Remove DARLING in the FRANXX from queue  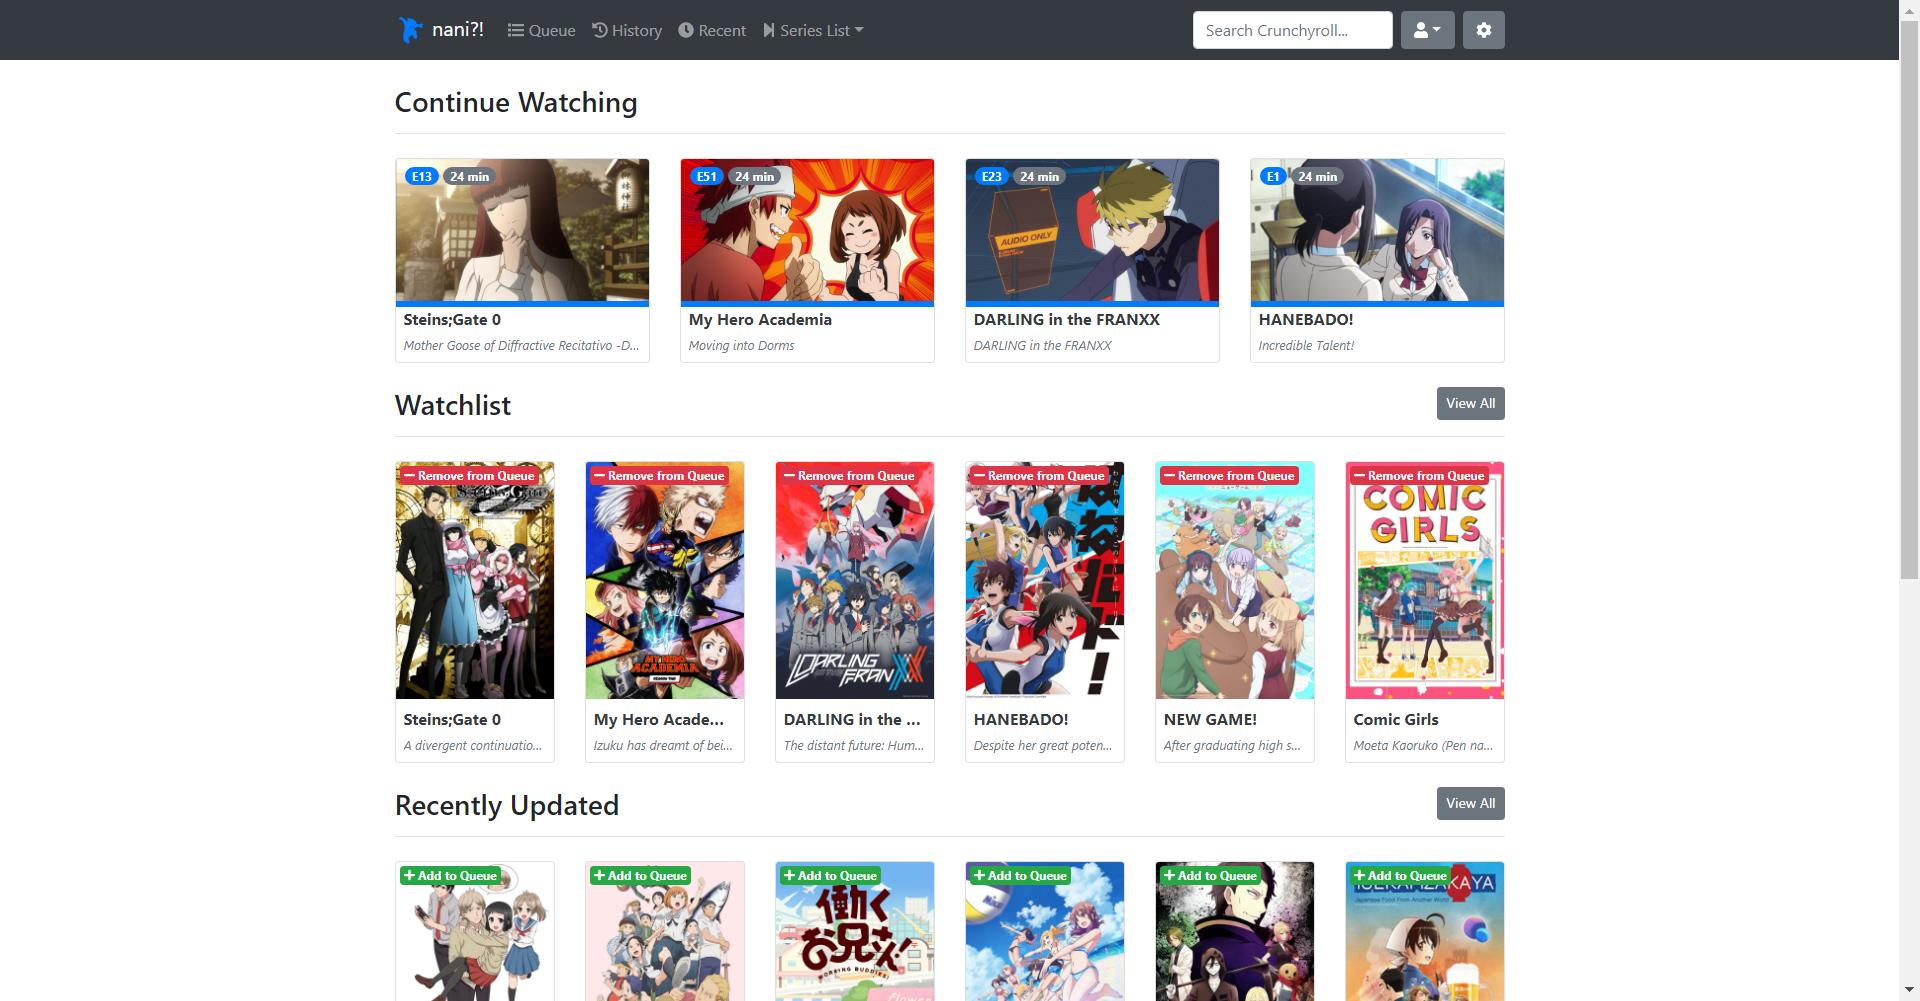point(849,476)
